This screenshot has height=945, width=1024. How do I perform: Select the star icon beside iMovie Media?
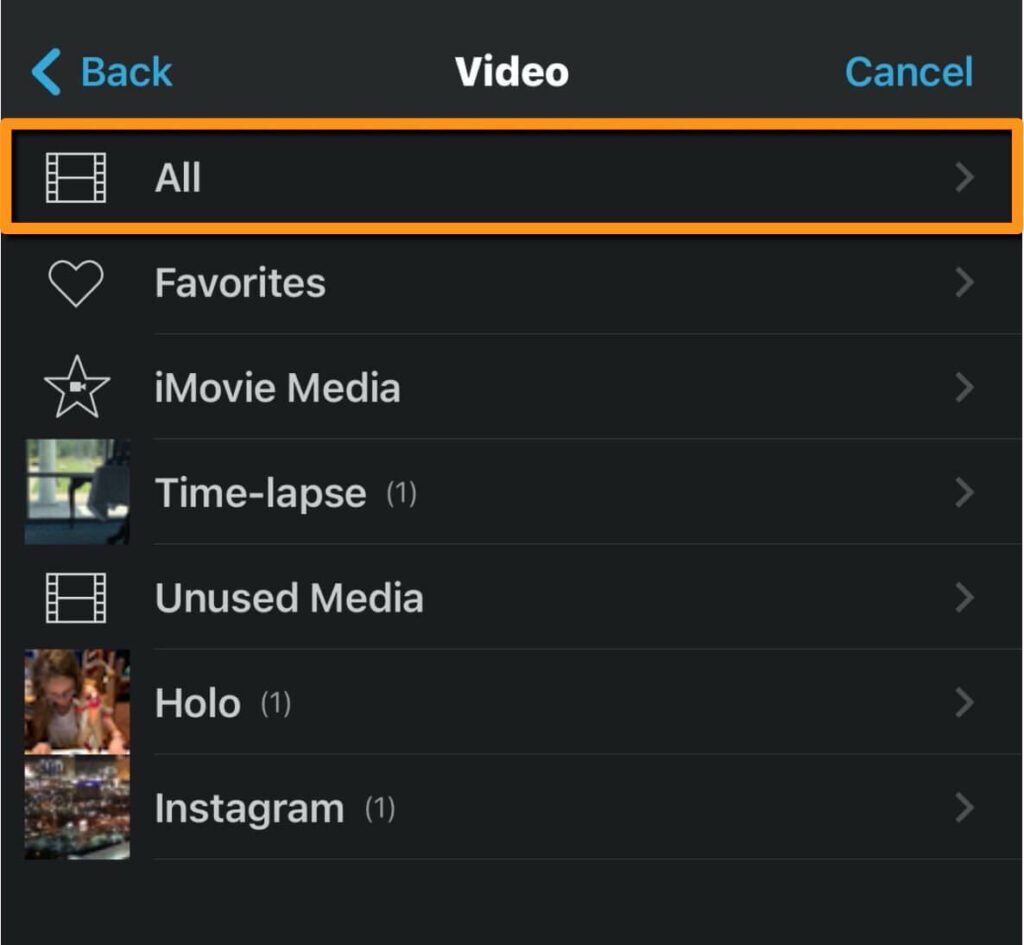[76, 387]
